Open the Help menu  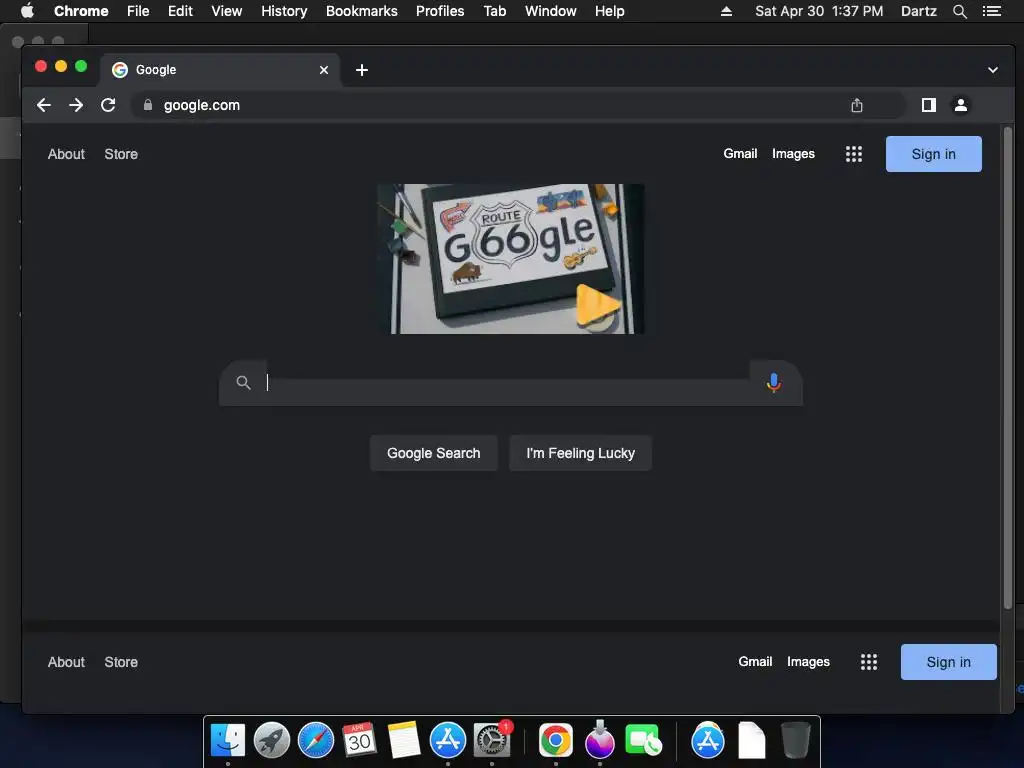609,11
